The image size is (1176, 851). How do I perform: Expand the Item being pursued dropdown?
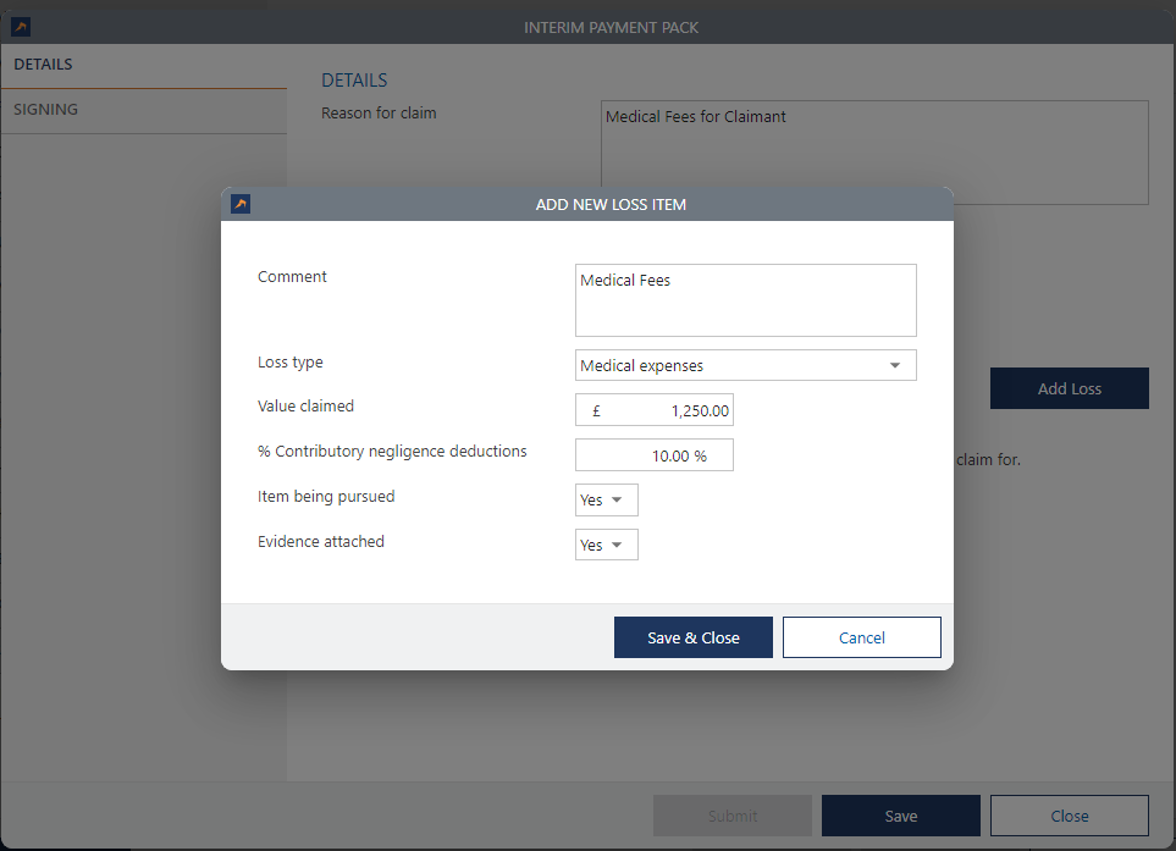pyautogui.click(x=606, y=500)
